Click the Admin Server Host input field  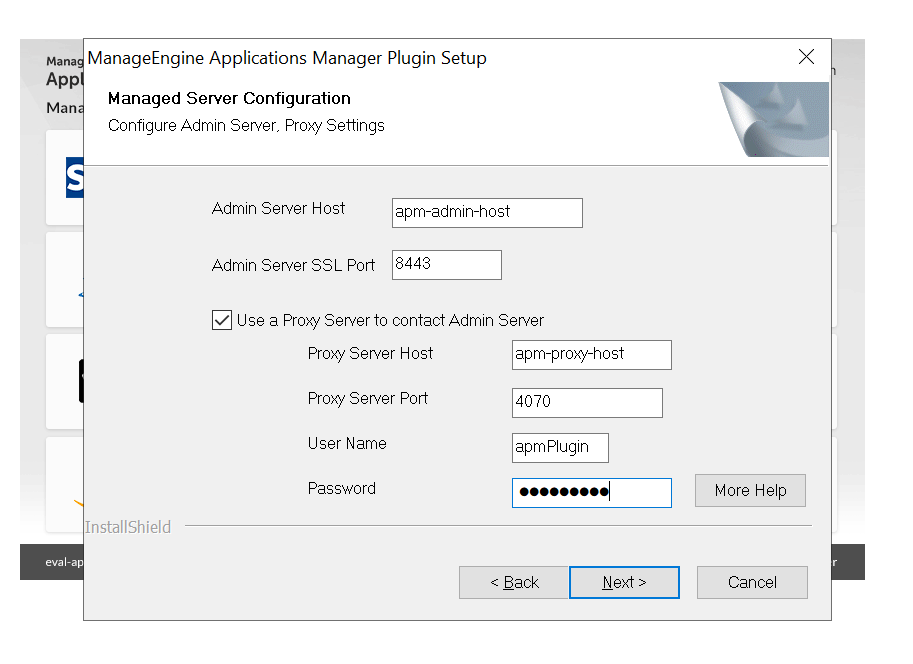pos(487,213)
